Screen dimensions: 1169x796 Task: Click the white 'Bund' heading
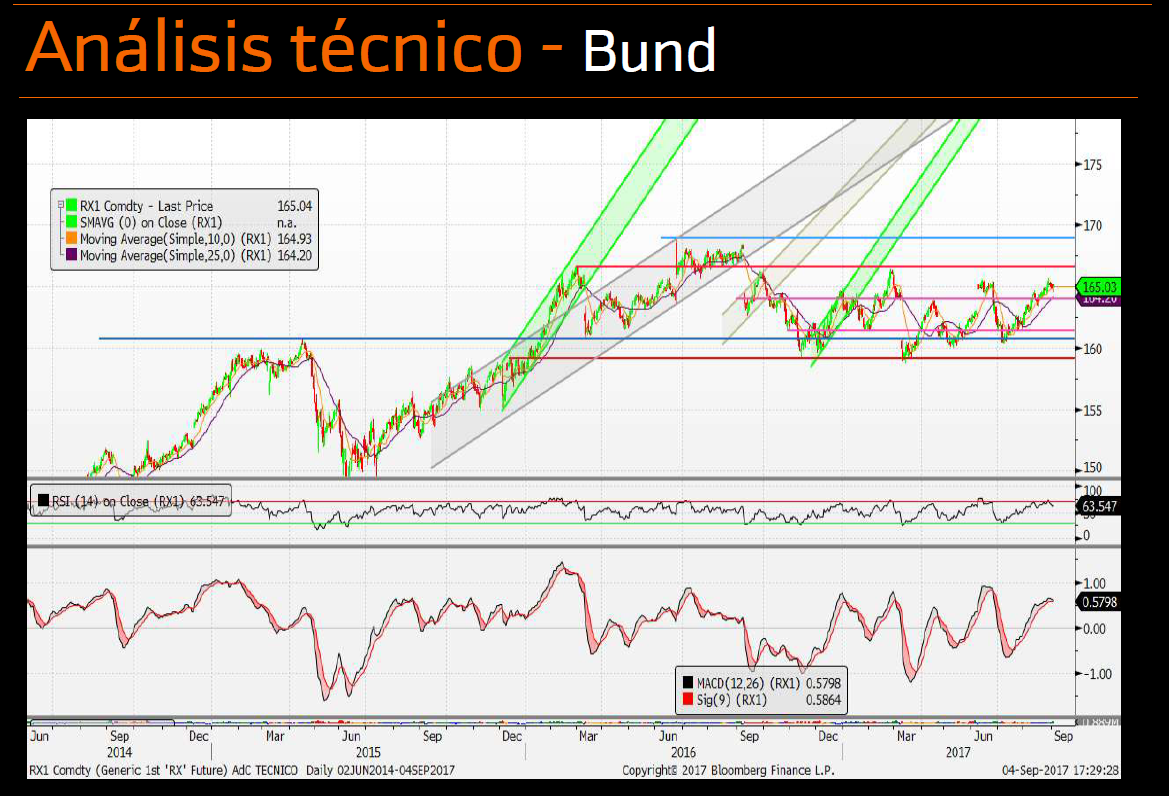tap(649, 51)
